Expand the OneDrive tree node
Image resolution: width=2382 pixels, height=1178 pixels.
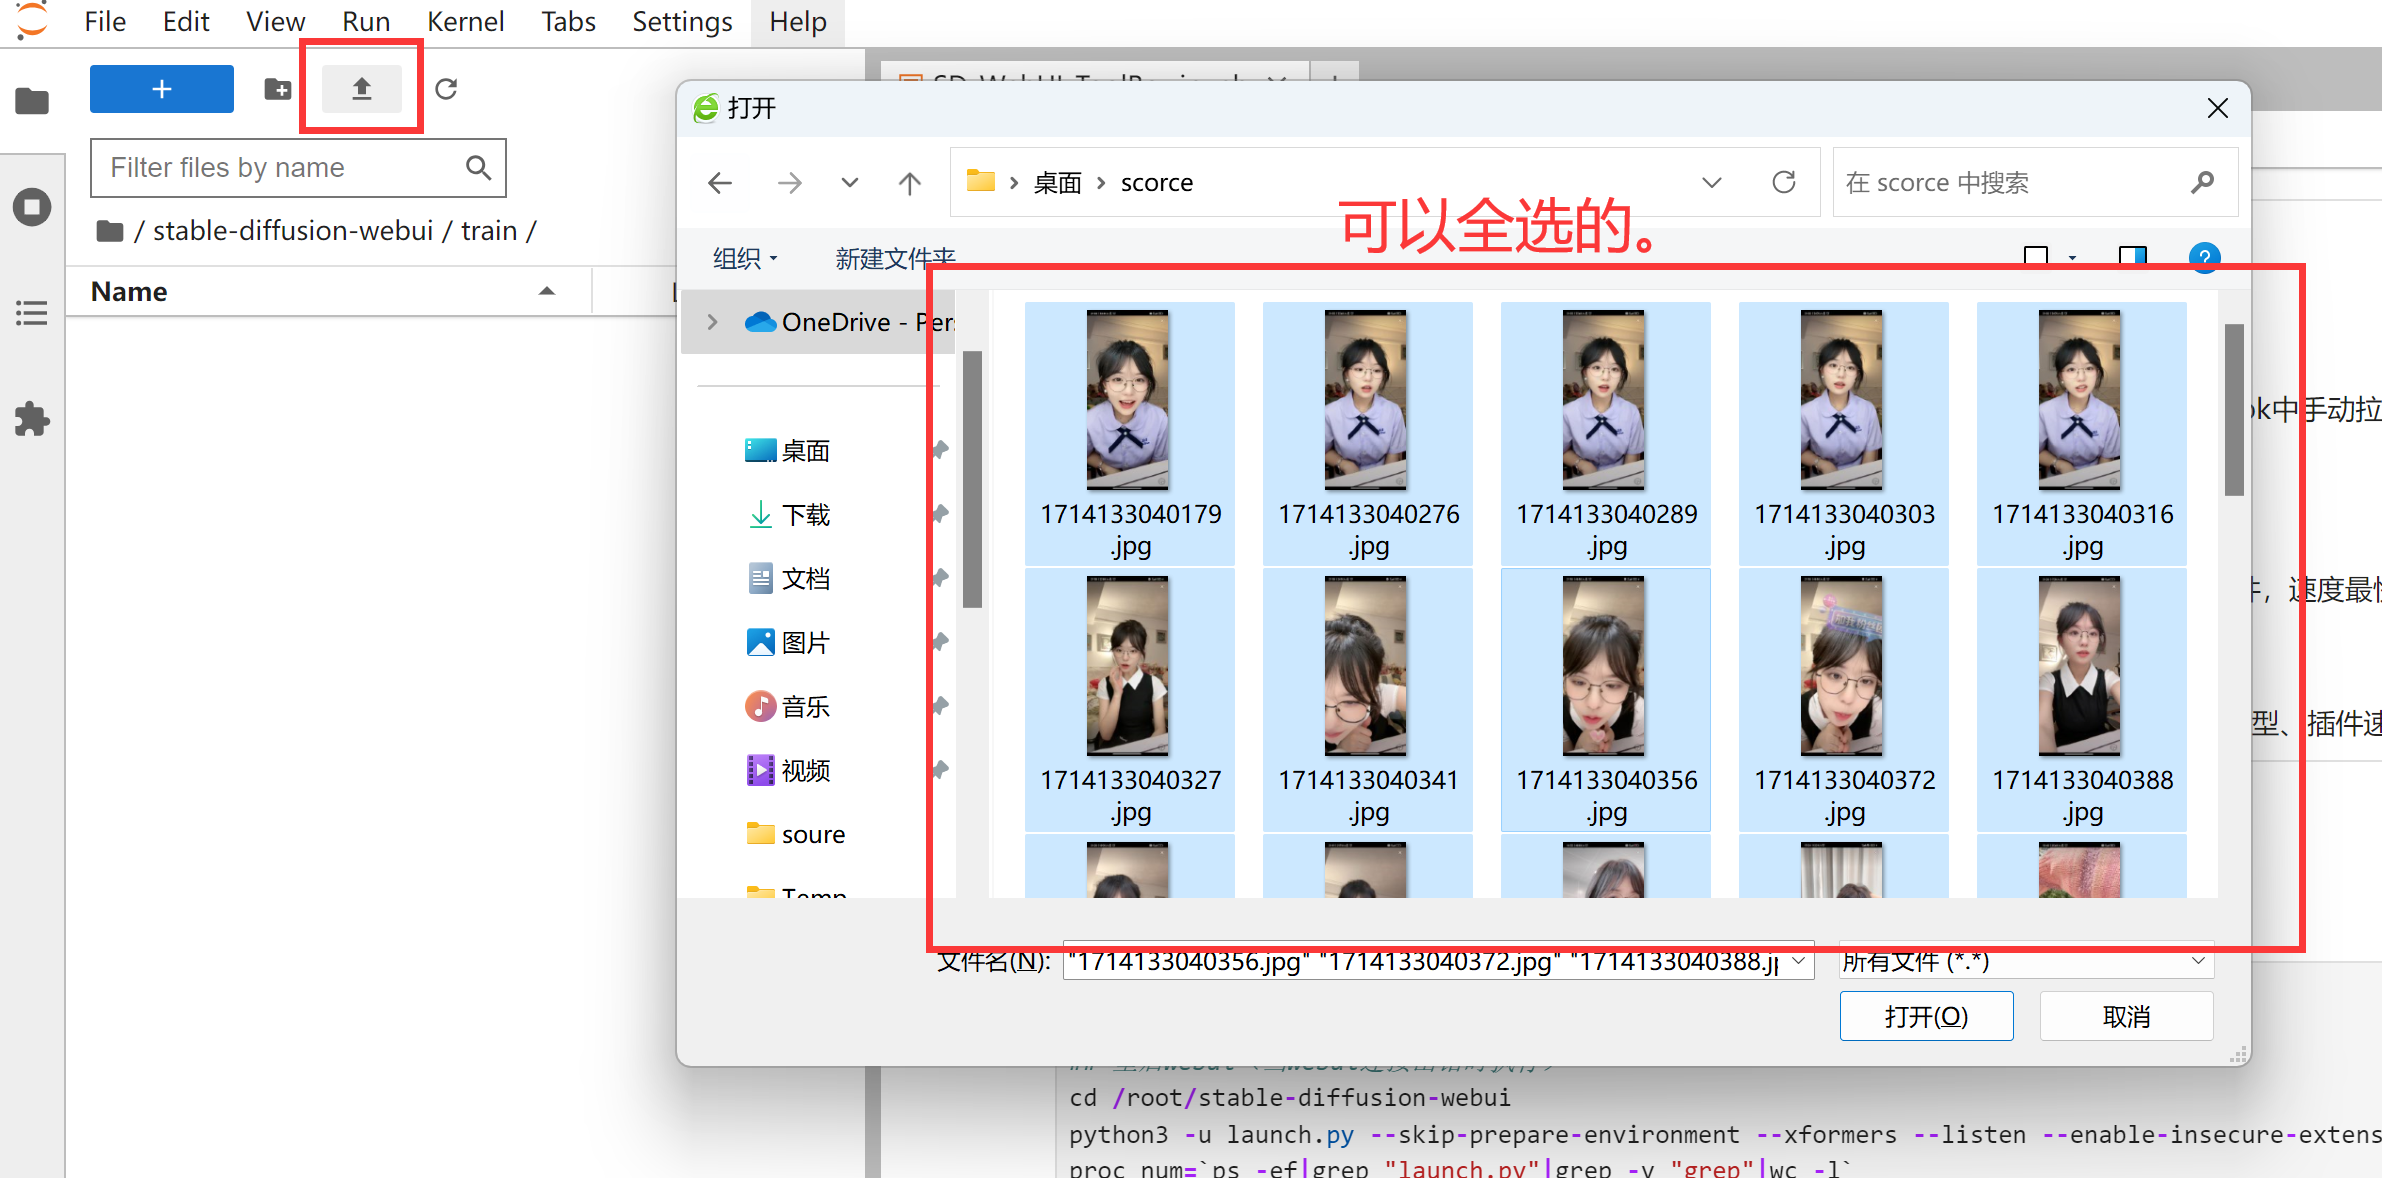[x=712, y=322]
